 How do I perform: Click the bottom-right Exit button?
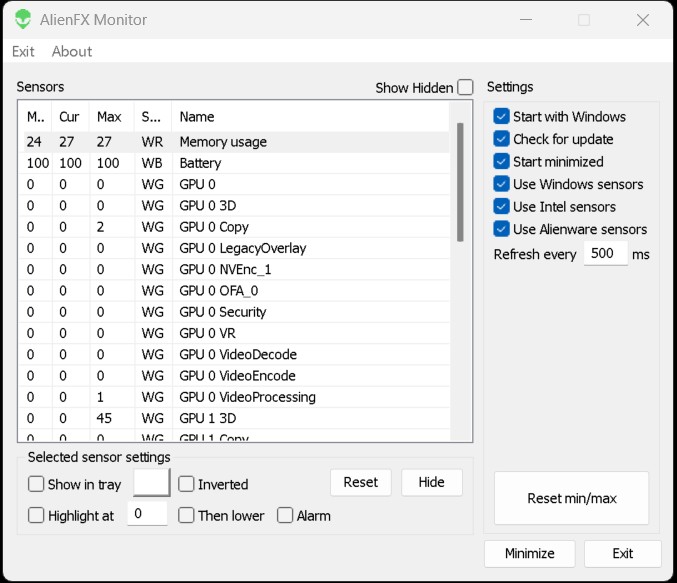pyautogui.click(x=623, y=554)
